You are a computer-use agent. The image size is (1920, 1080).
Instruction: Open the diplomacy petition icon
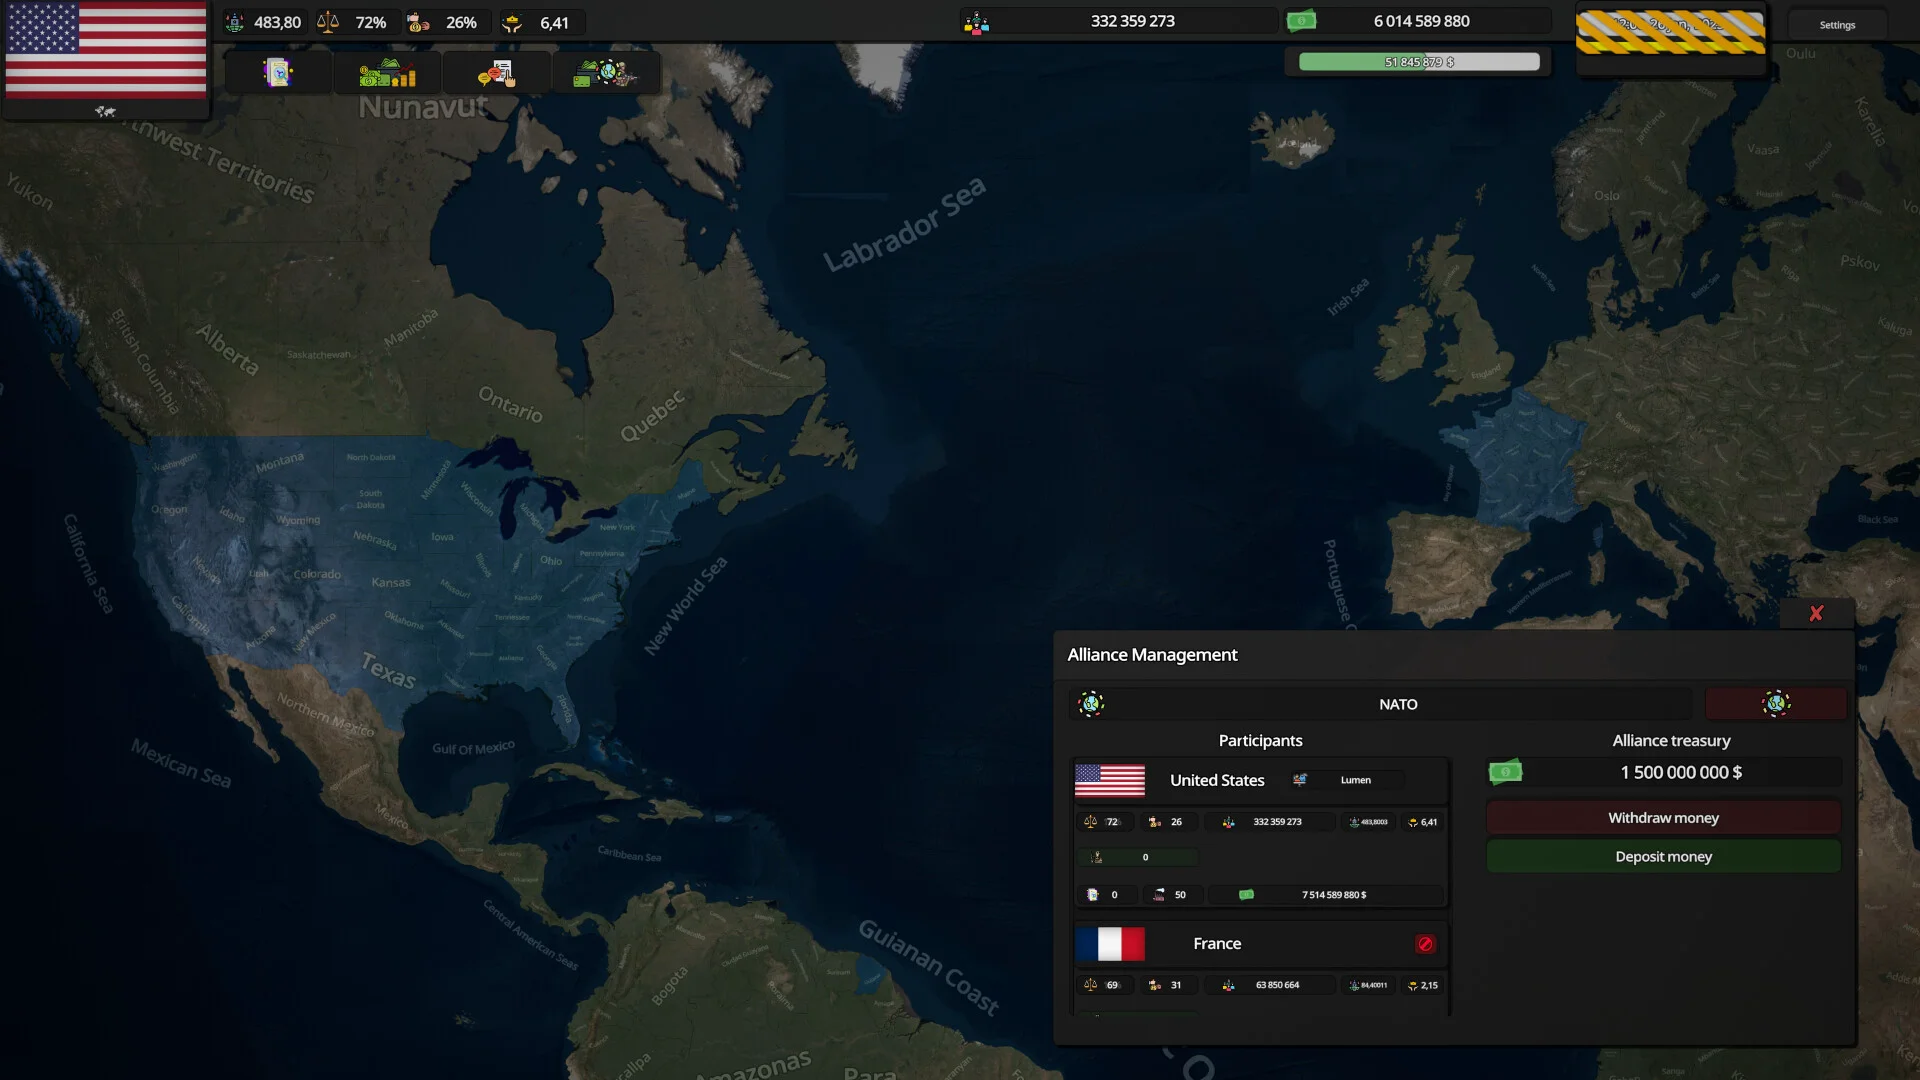[x=497, y=71]
